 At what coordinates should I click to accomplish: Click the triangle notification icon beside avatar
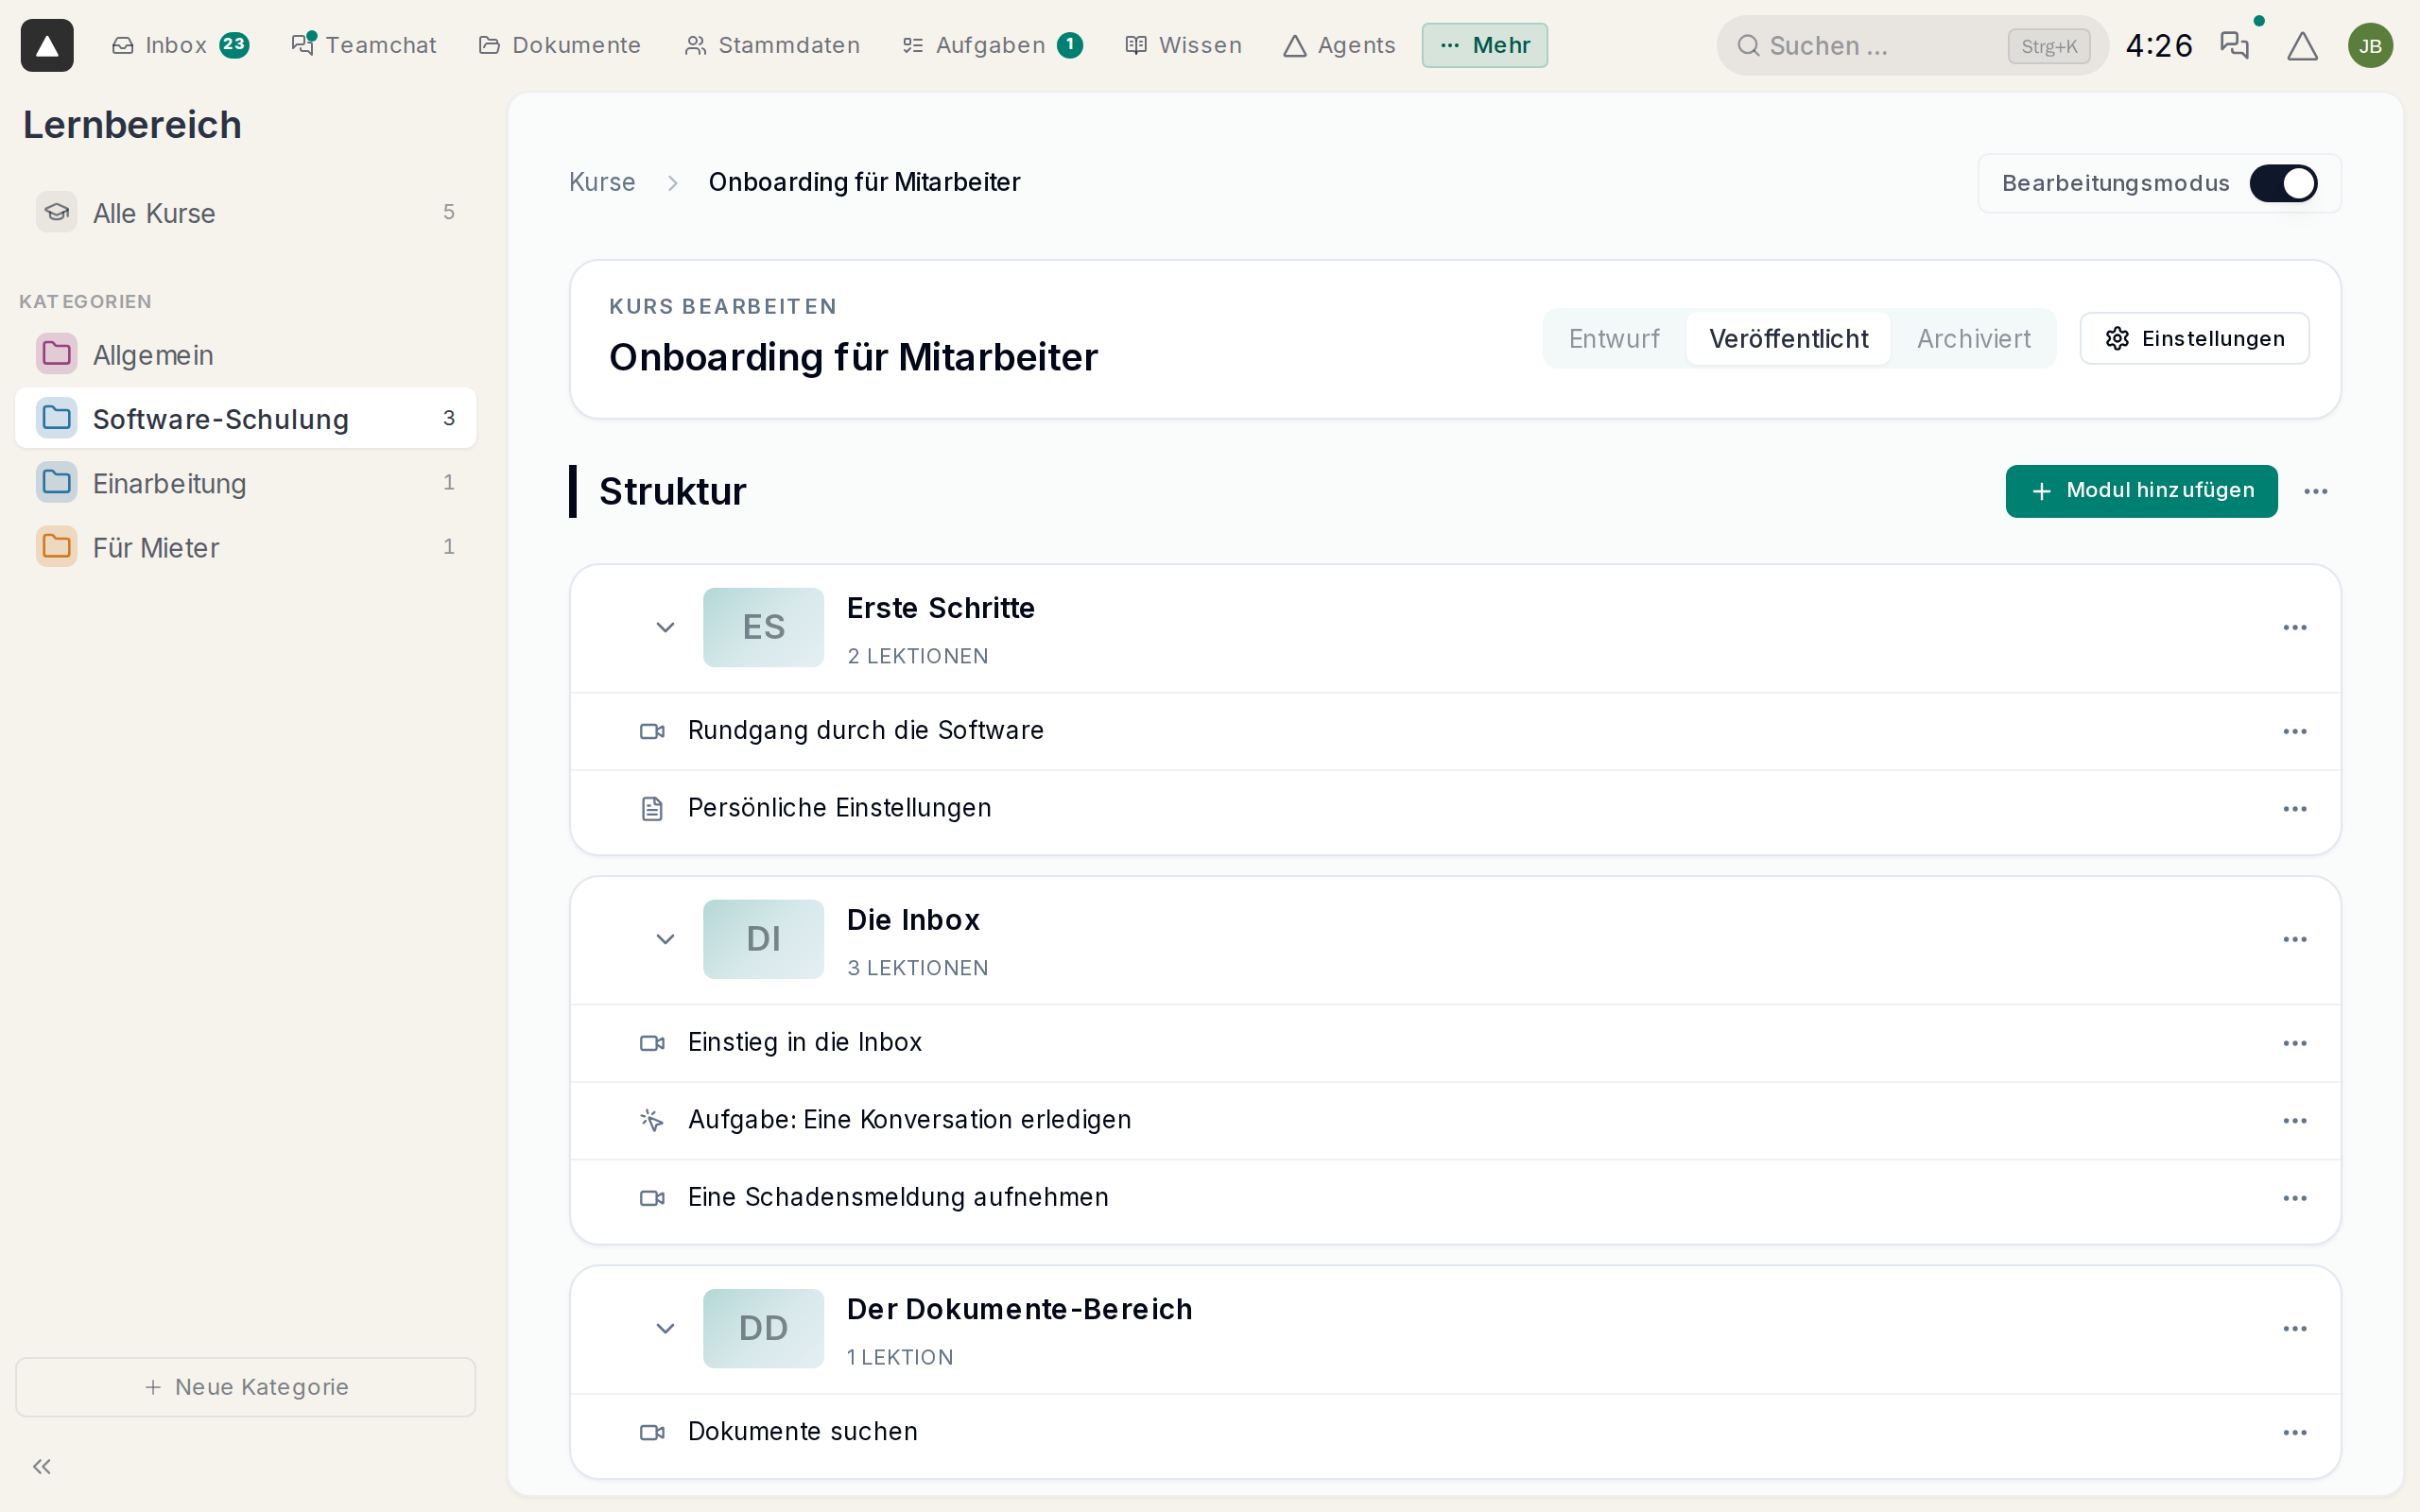click(x=2302, y=45)
